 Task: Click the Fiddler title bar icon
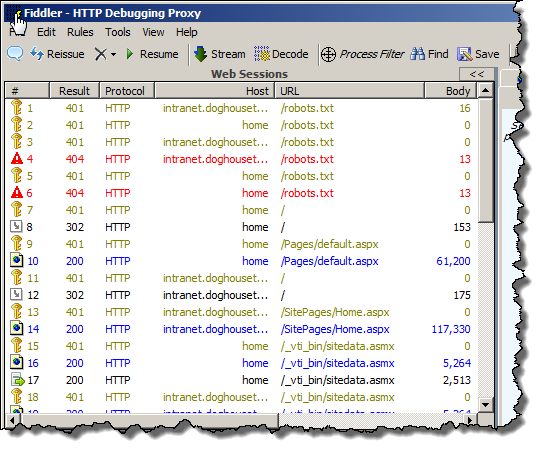15,14
